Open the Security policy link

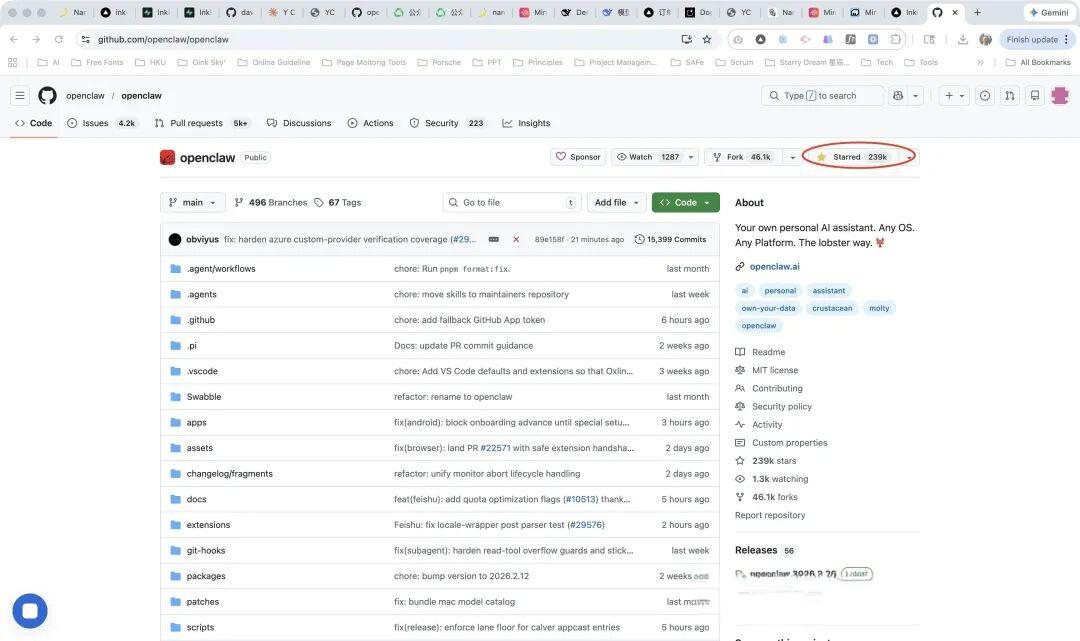pyautogui.click(x=782, y=407)
